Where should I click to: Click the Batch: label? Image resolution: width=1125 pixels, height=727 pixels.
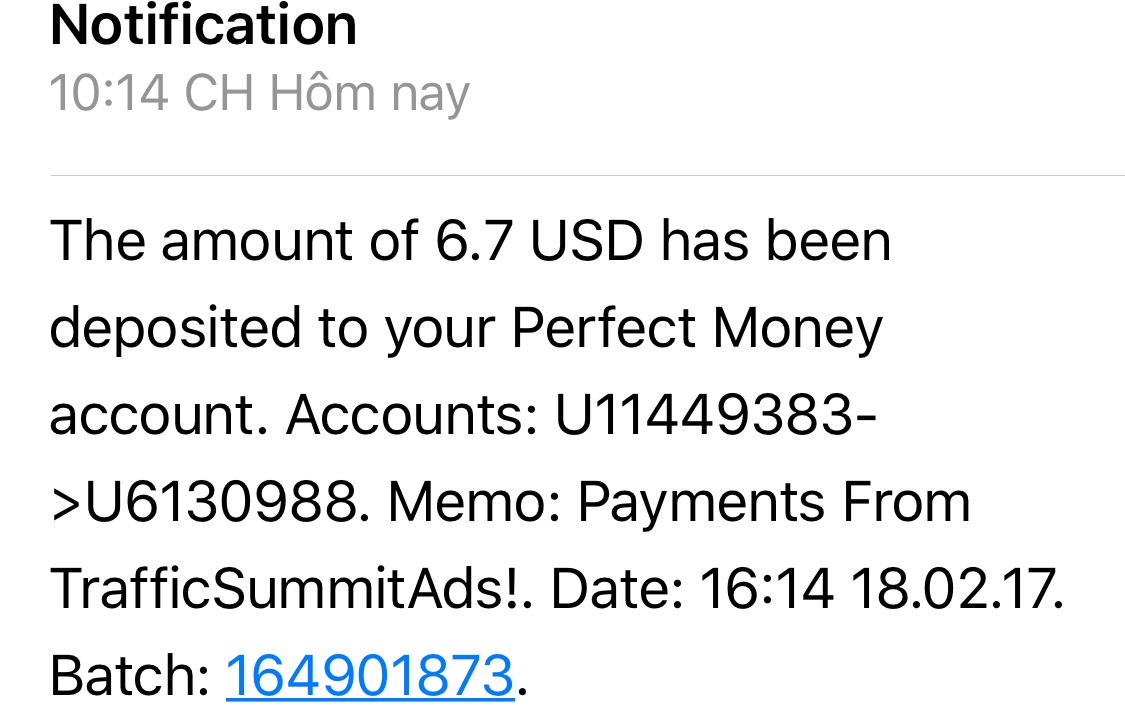pyautogui.click(x=130, y=675)
